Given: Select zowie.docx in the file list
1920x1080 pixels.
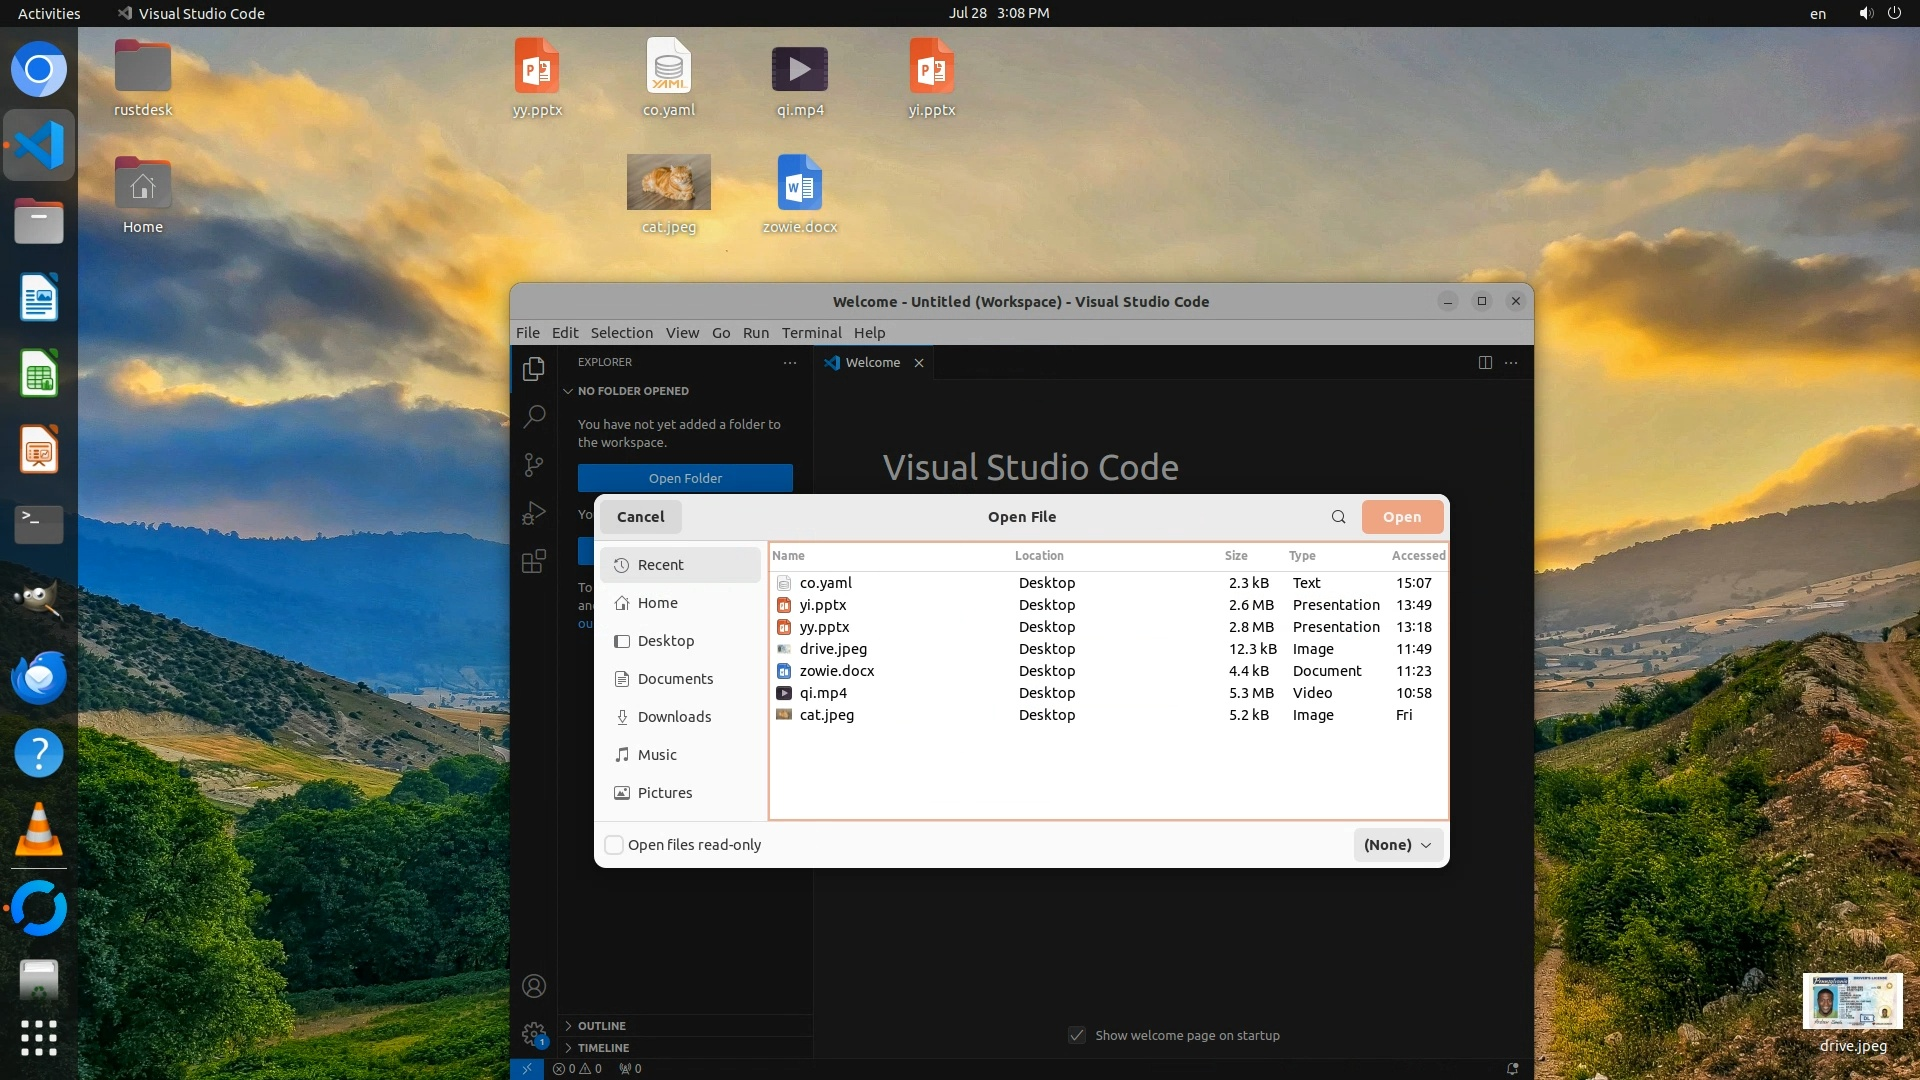Looking at the screenshot, I should click(836, 671).
